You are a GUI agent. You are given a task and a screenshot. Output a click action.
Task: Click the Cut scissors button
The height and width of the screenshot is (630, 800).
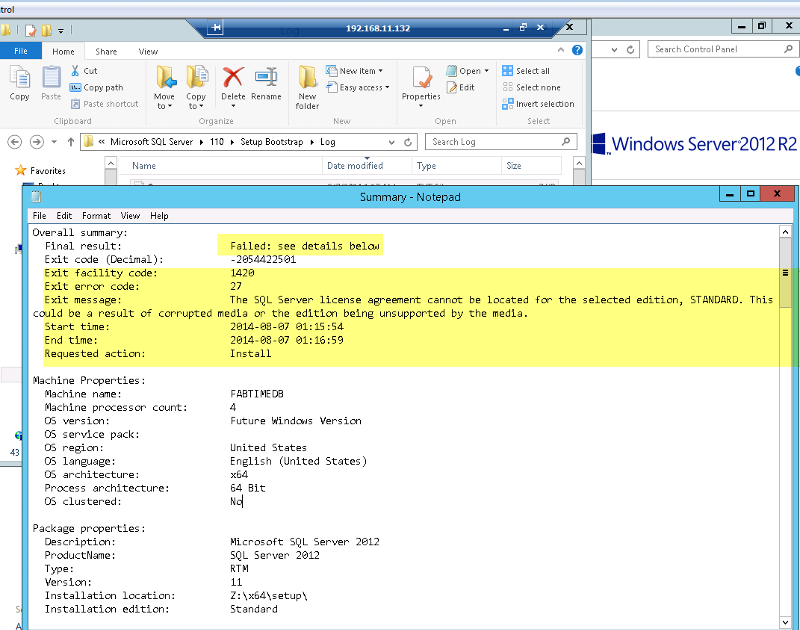coord(84,71)
